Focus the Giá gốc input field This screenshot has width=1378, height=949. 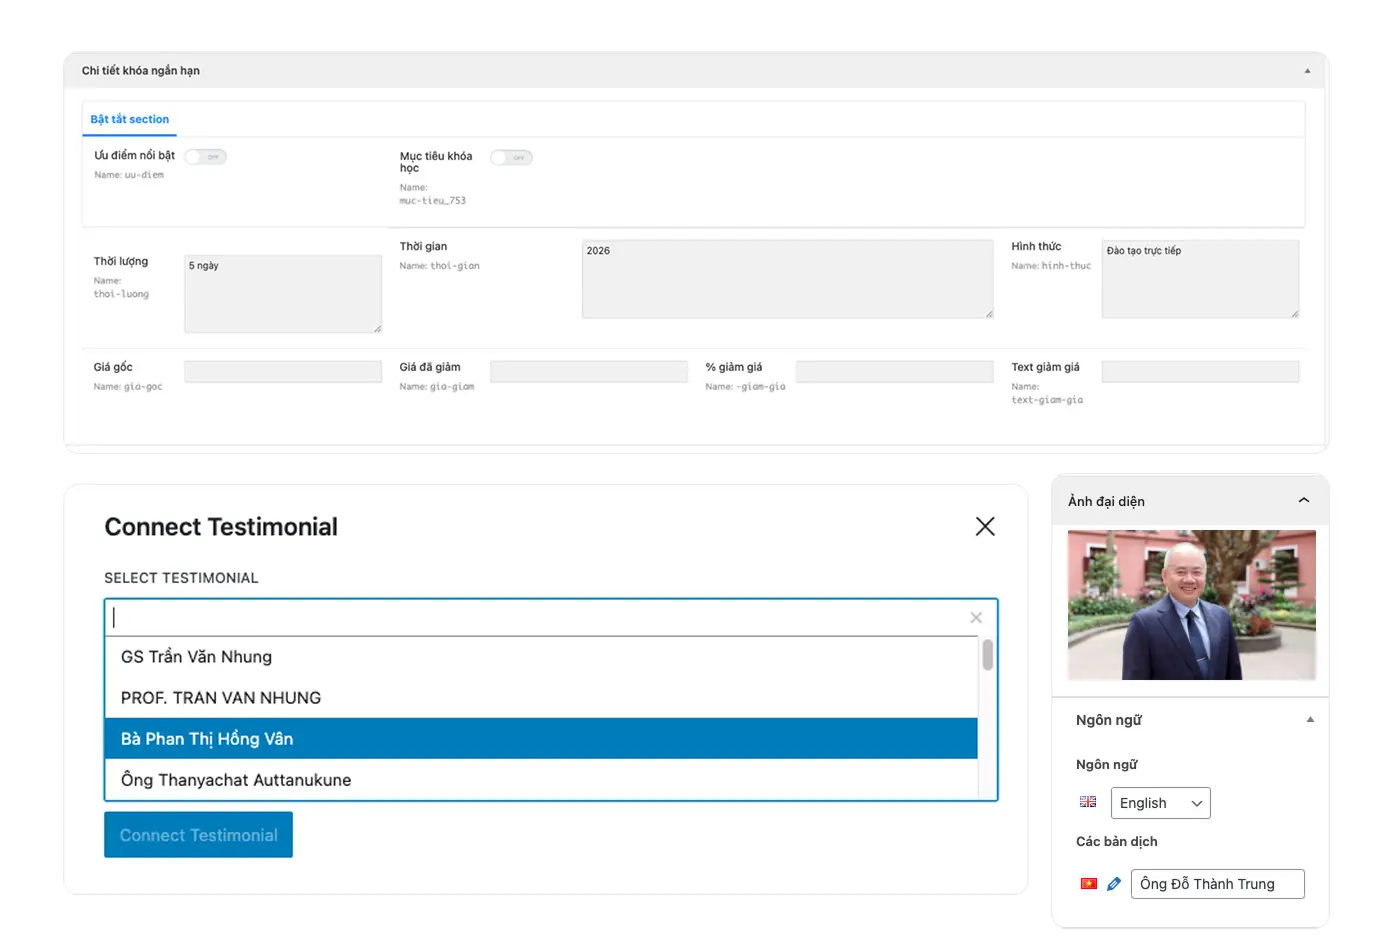click(x=283, y=372)
